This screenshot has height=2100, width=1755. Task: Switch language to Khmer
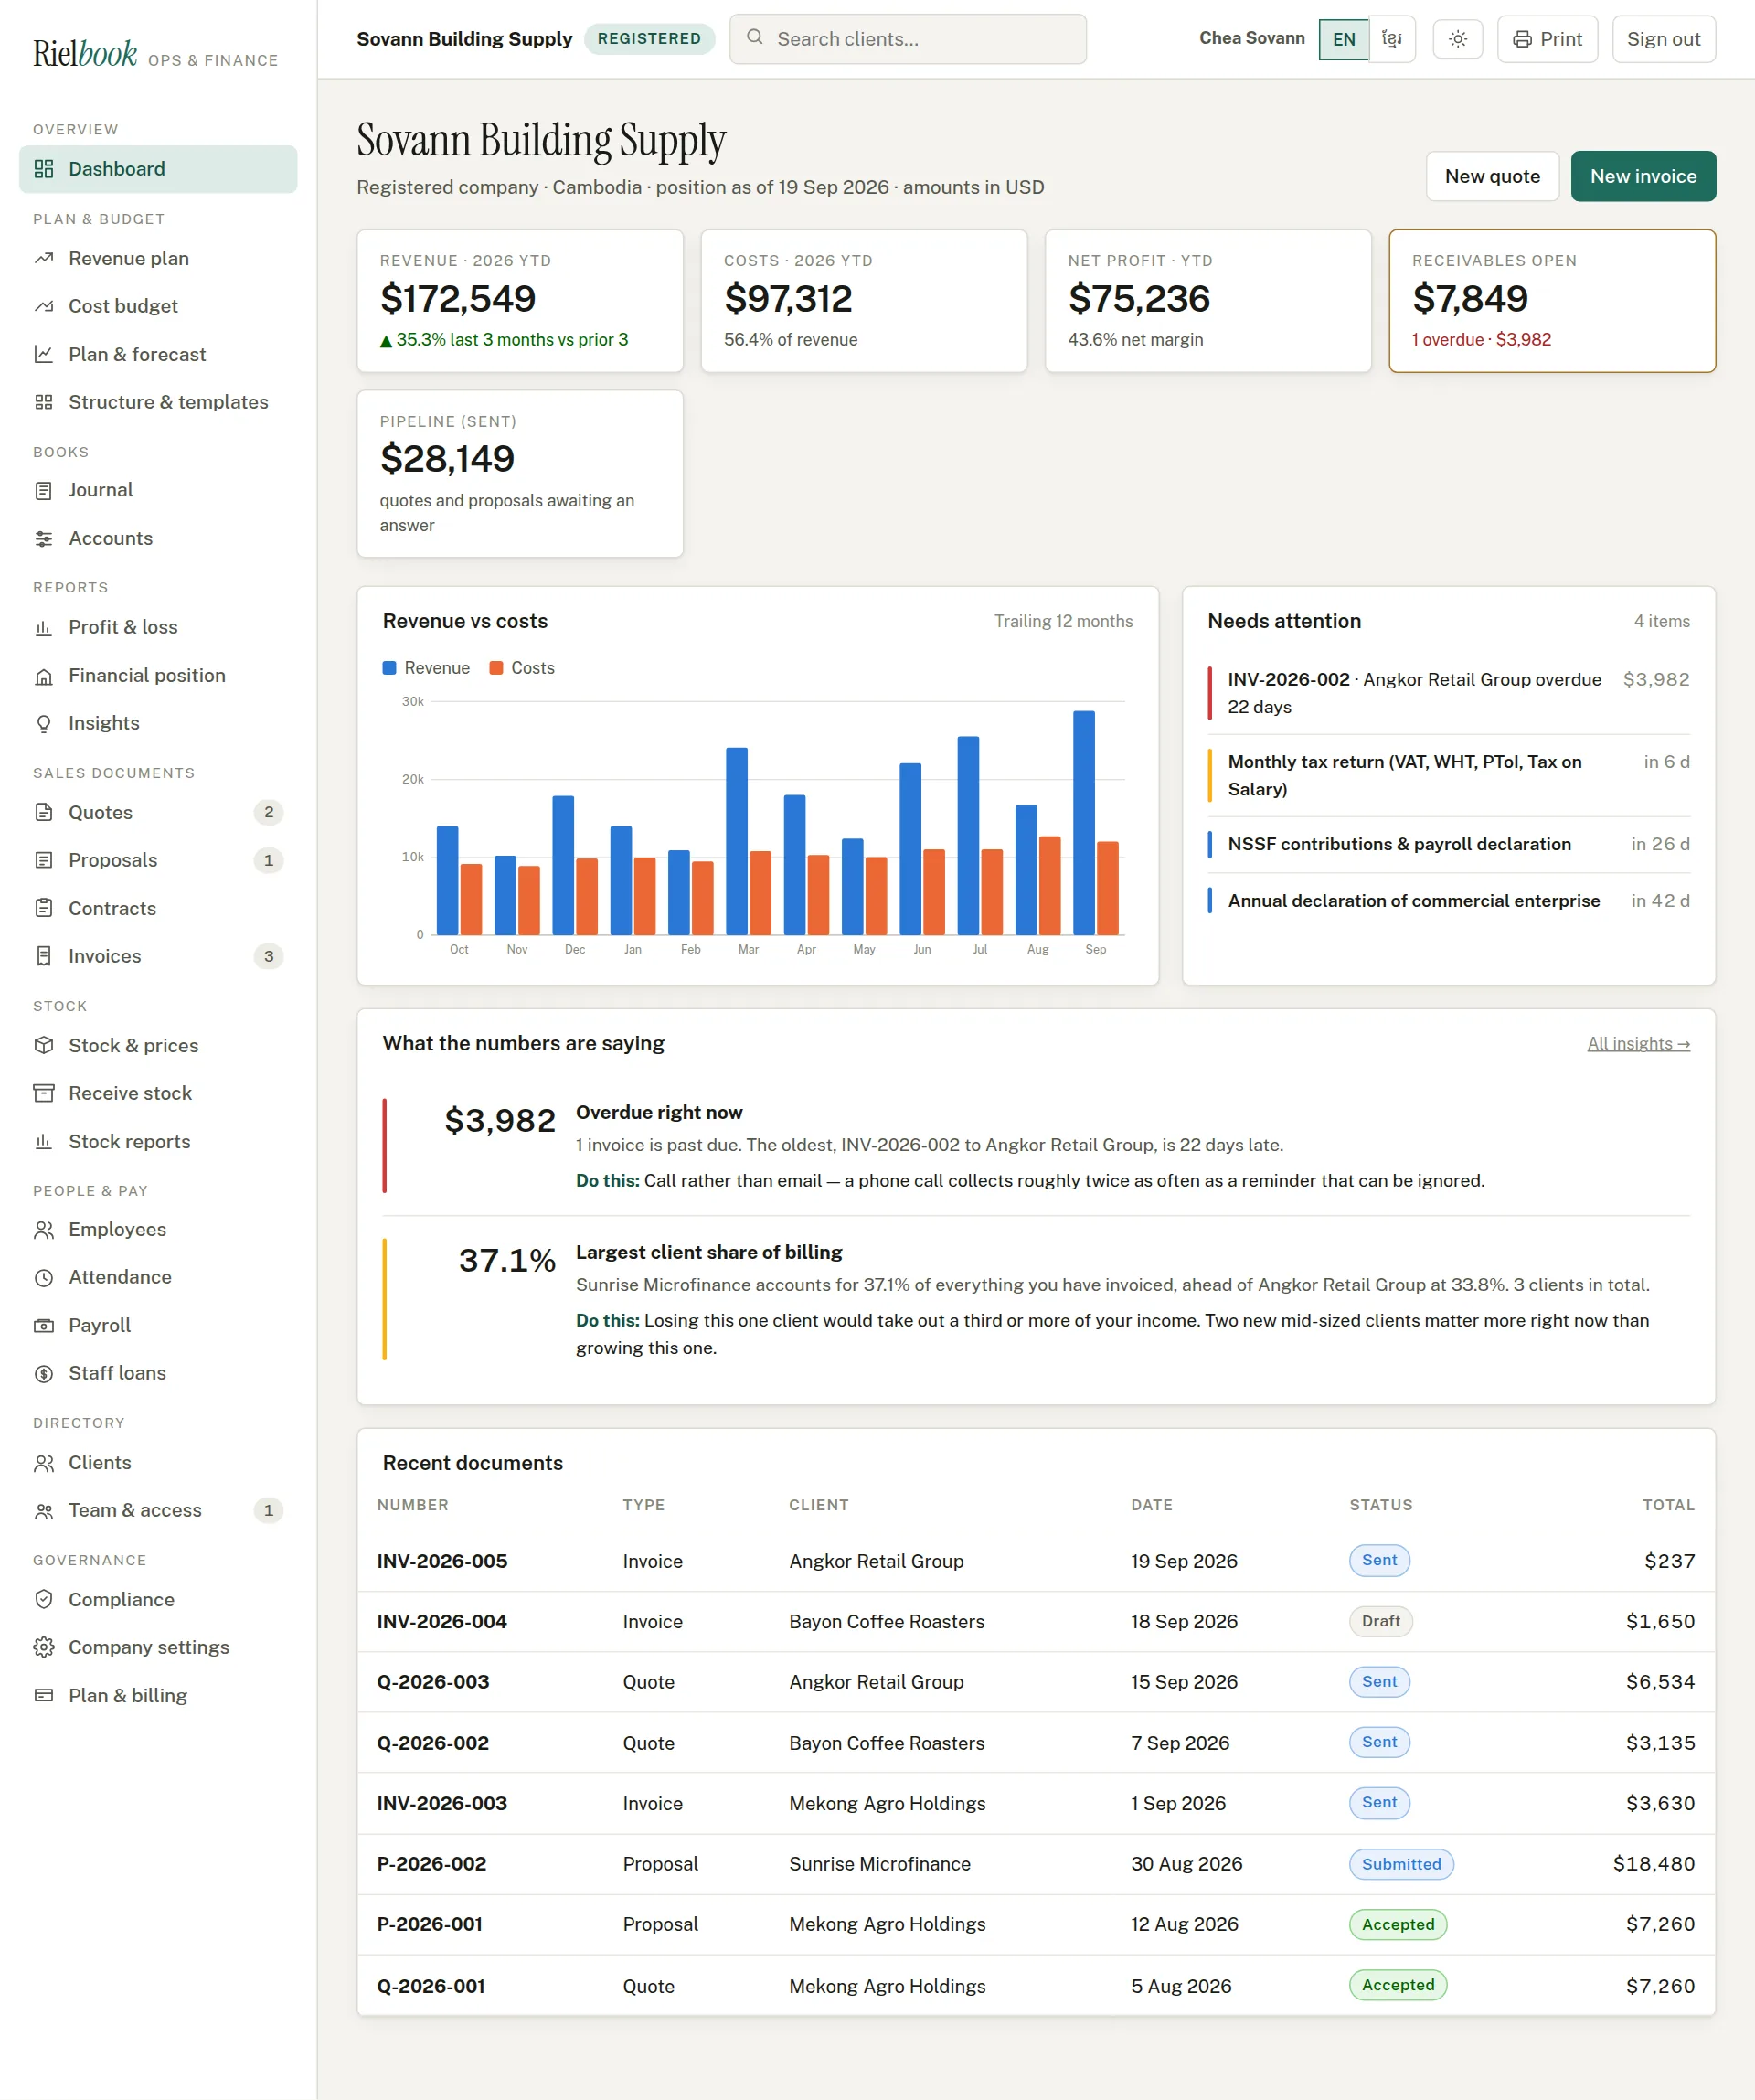[1392, 39]
